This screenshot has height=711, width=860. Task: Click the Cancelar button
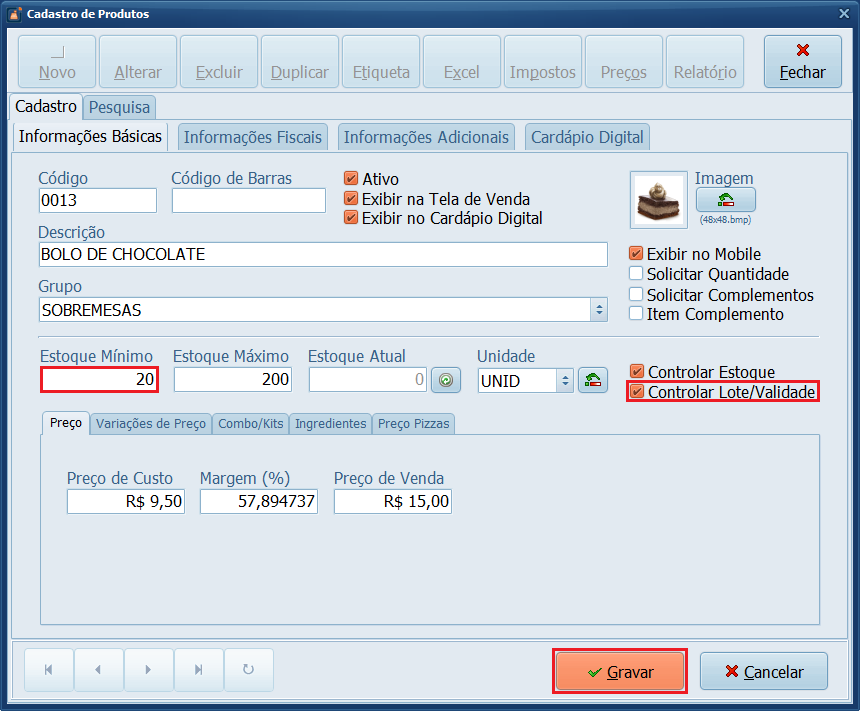[x=764, y=672]
